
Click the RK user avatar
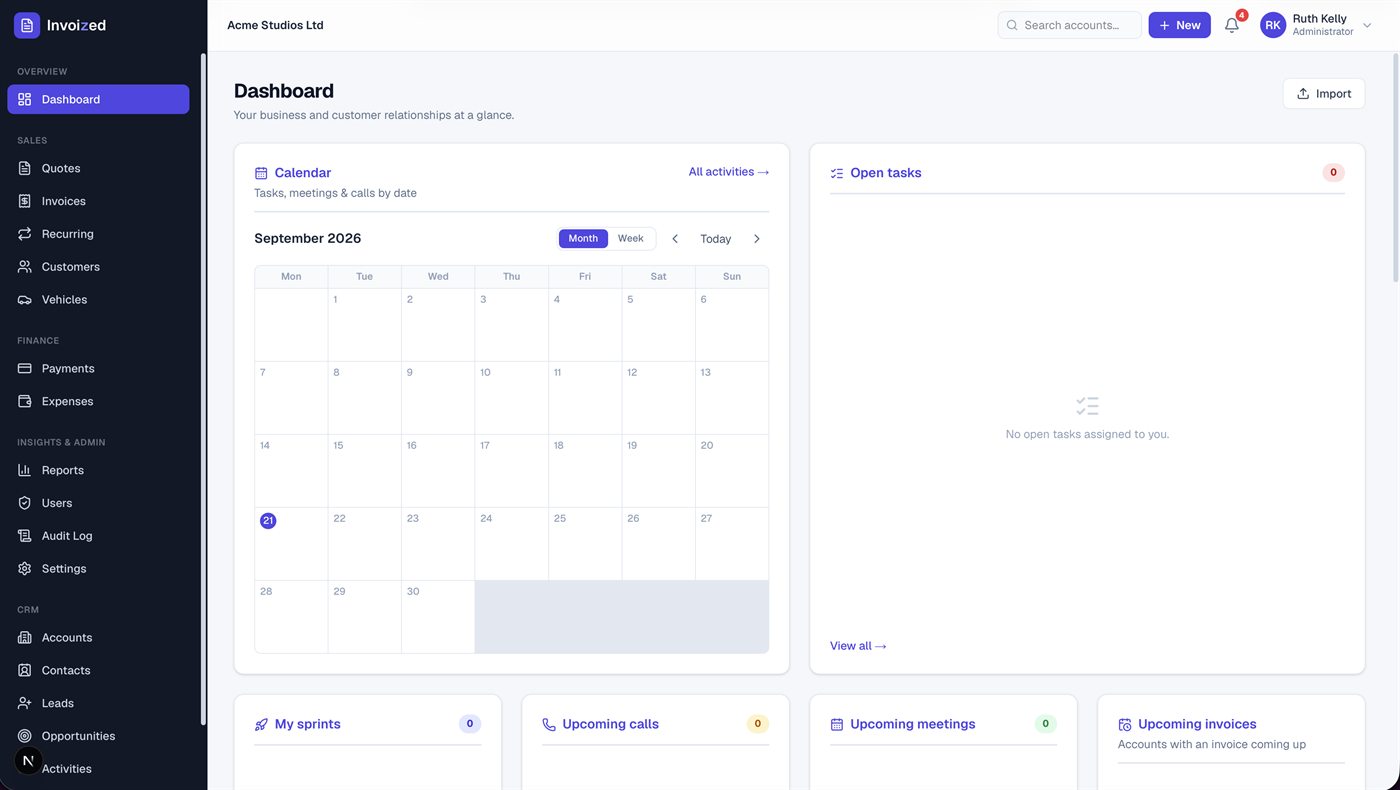pos(1273,25)
